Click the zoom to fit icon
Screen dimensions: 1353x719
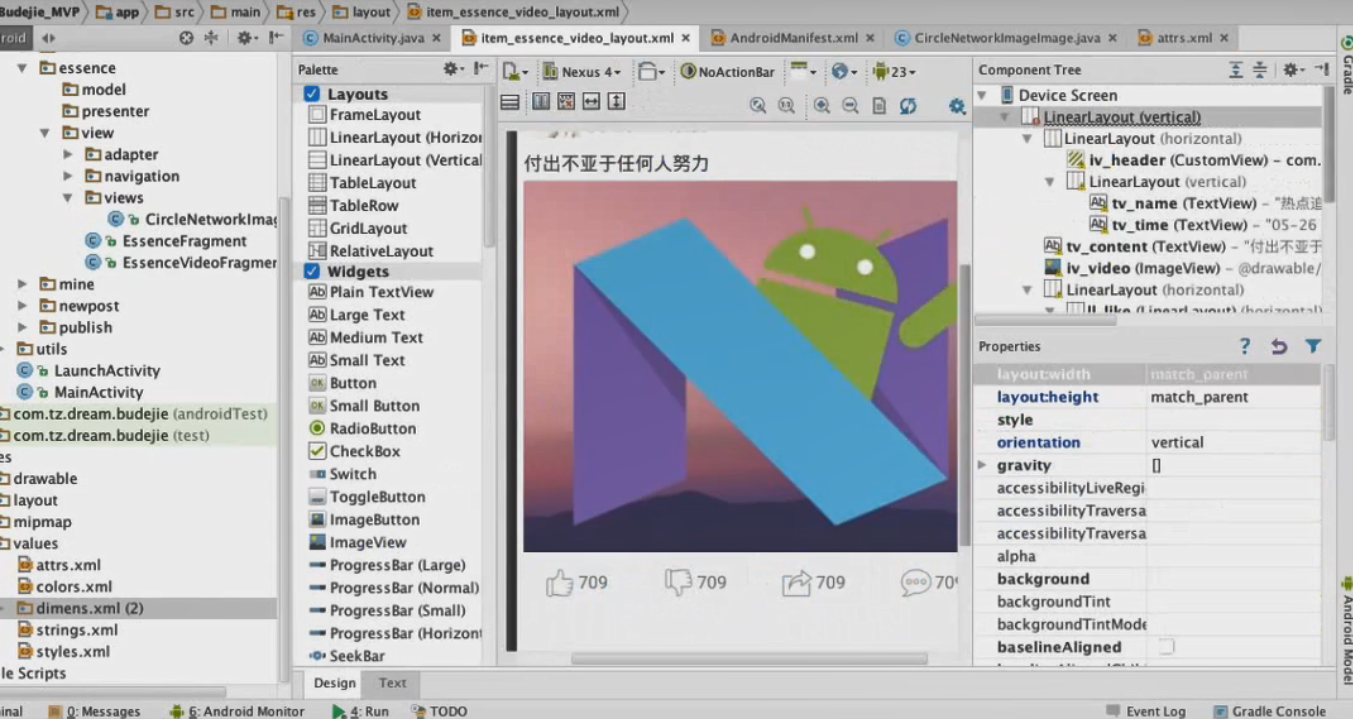(758, 105)
